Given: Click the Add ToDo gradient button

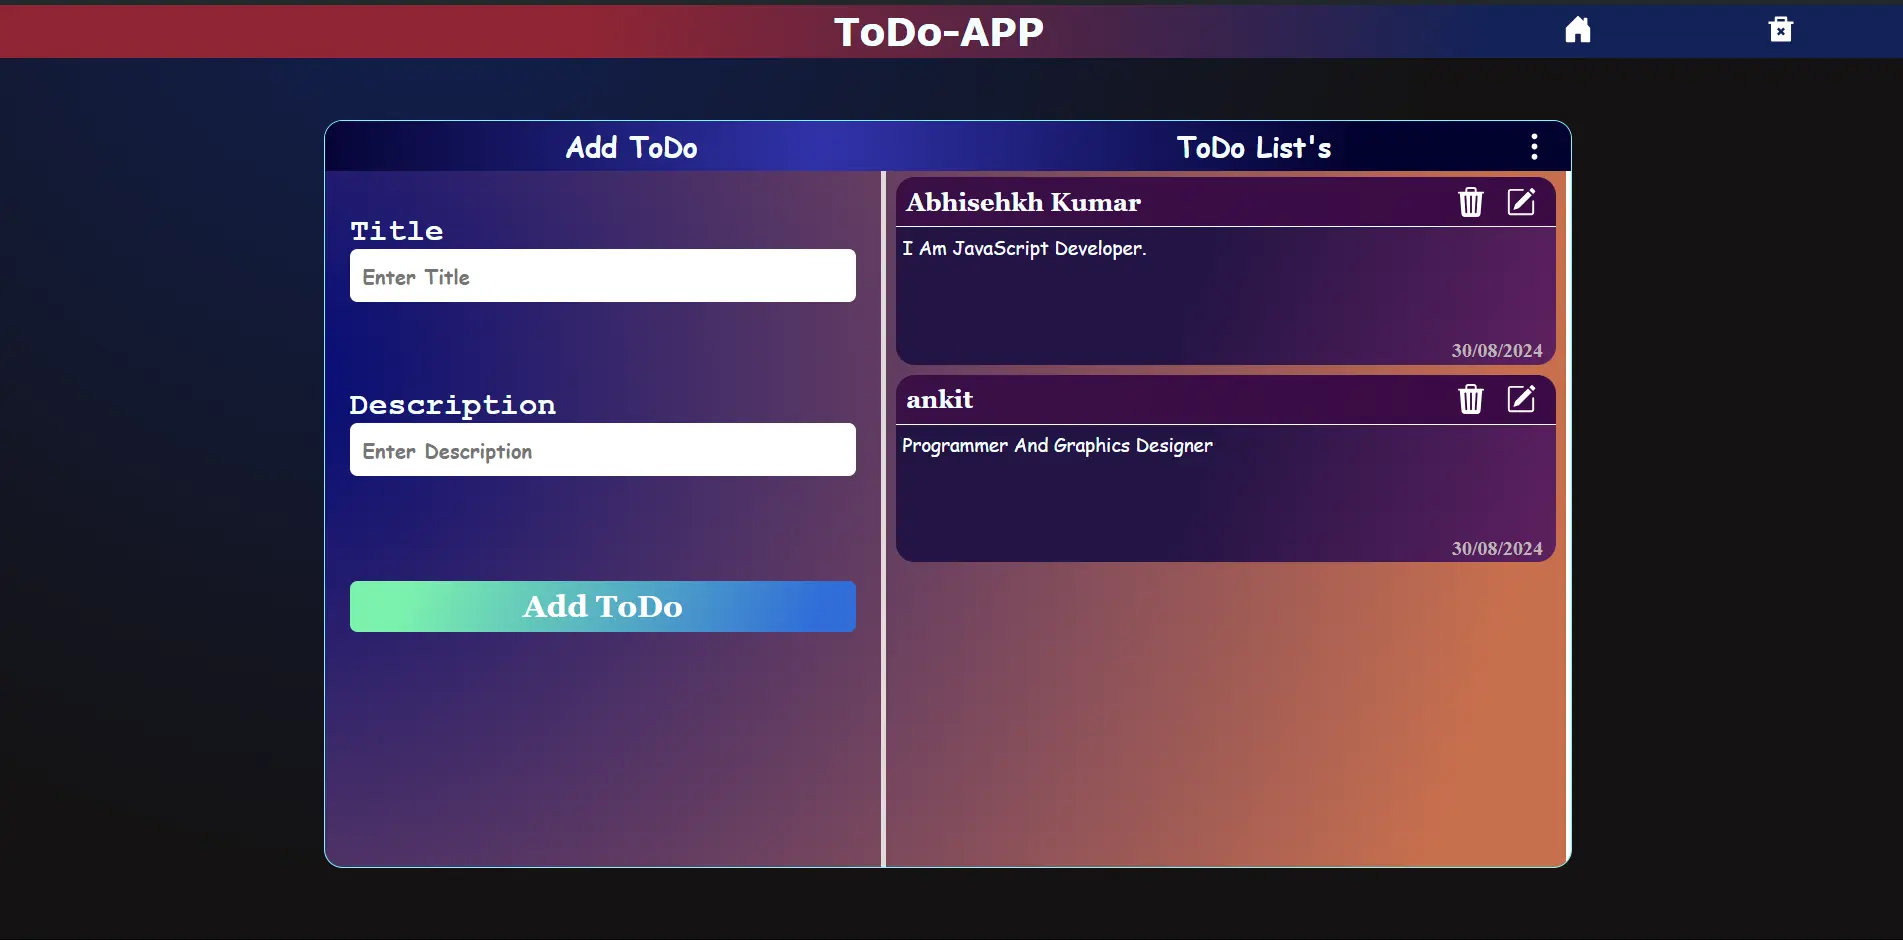Looking at the screenshot, I should [603, 606].
